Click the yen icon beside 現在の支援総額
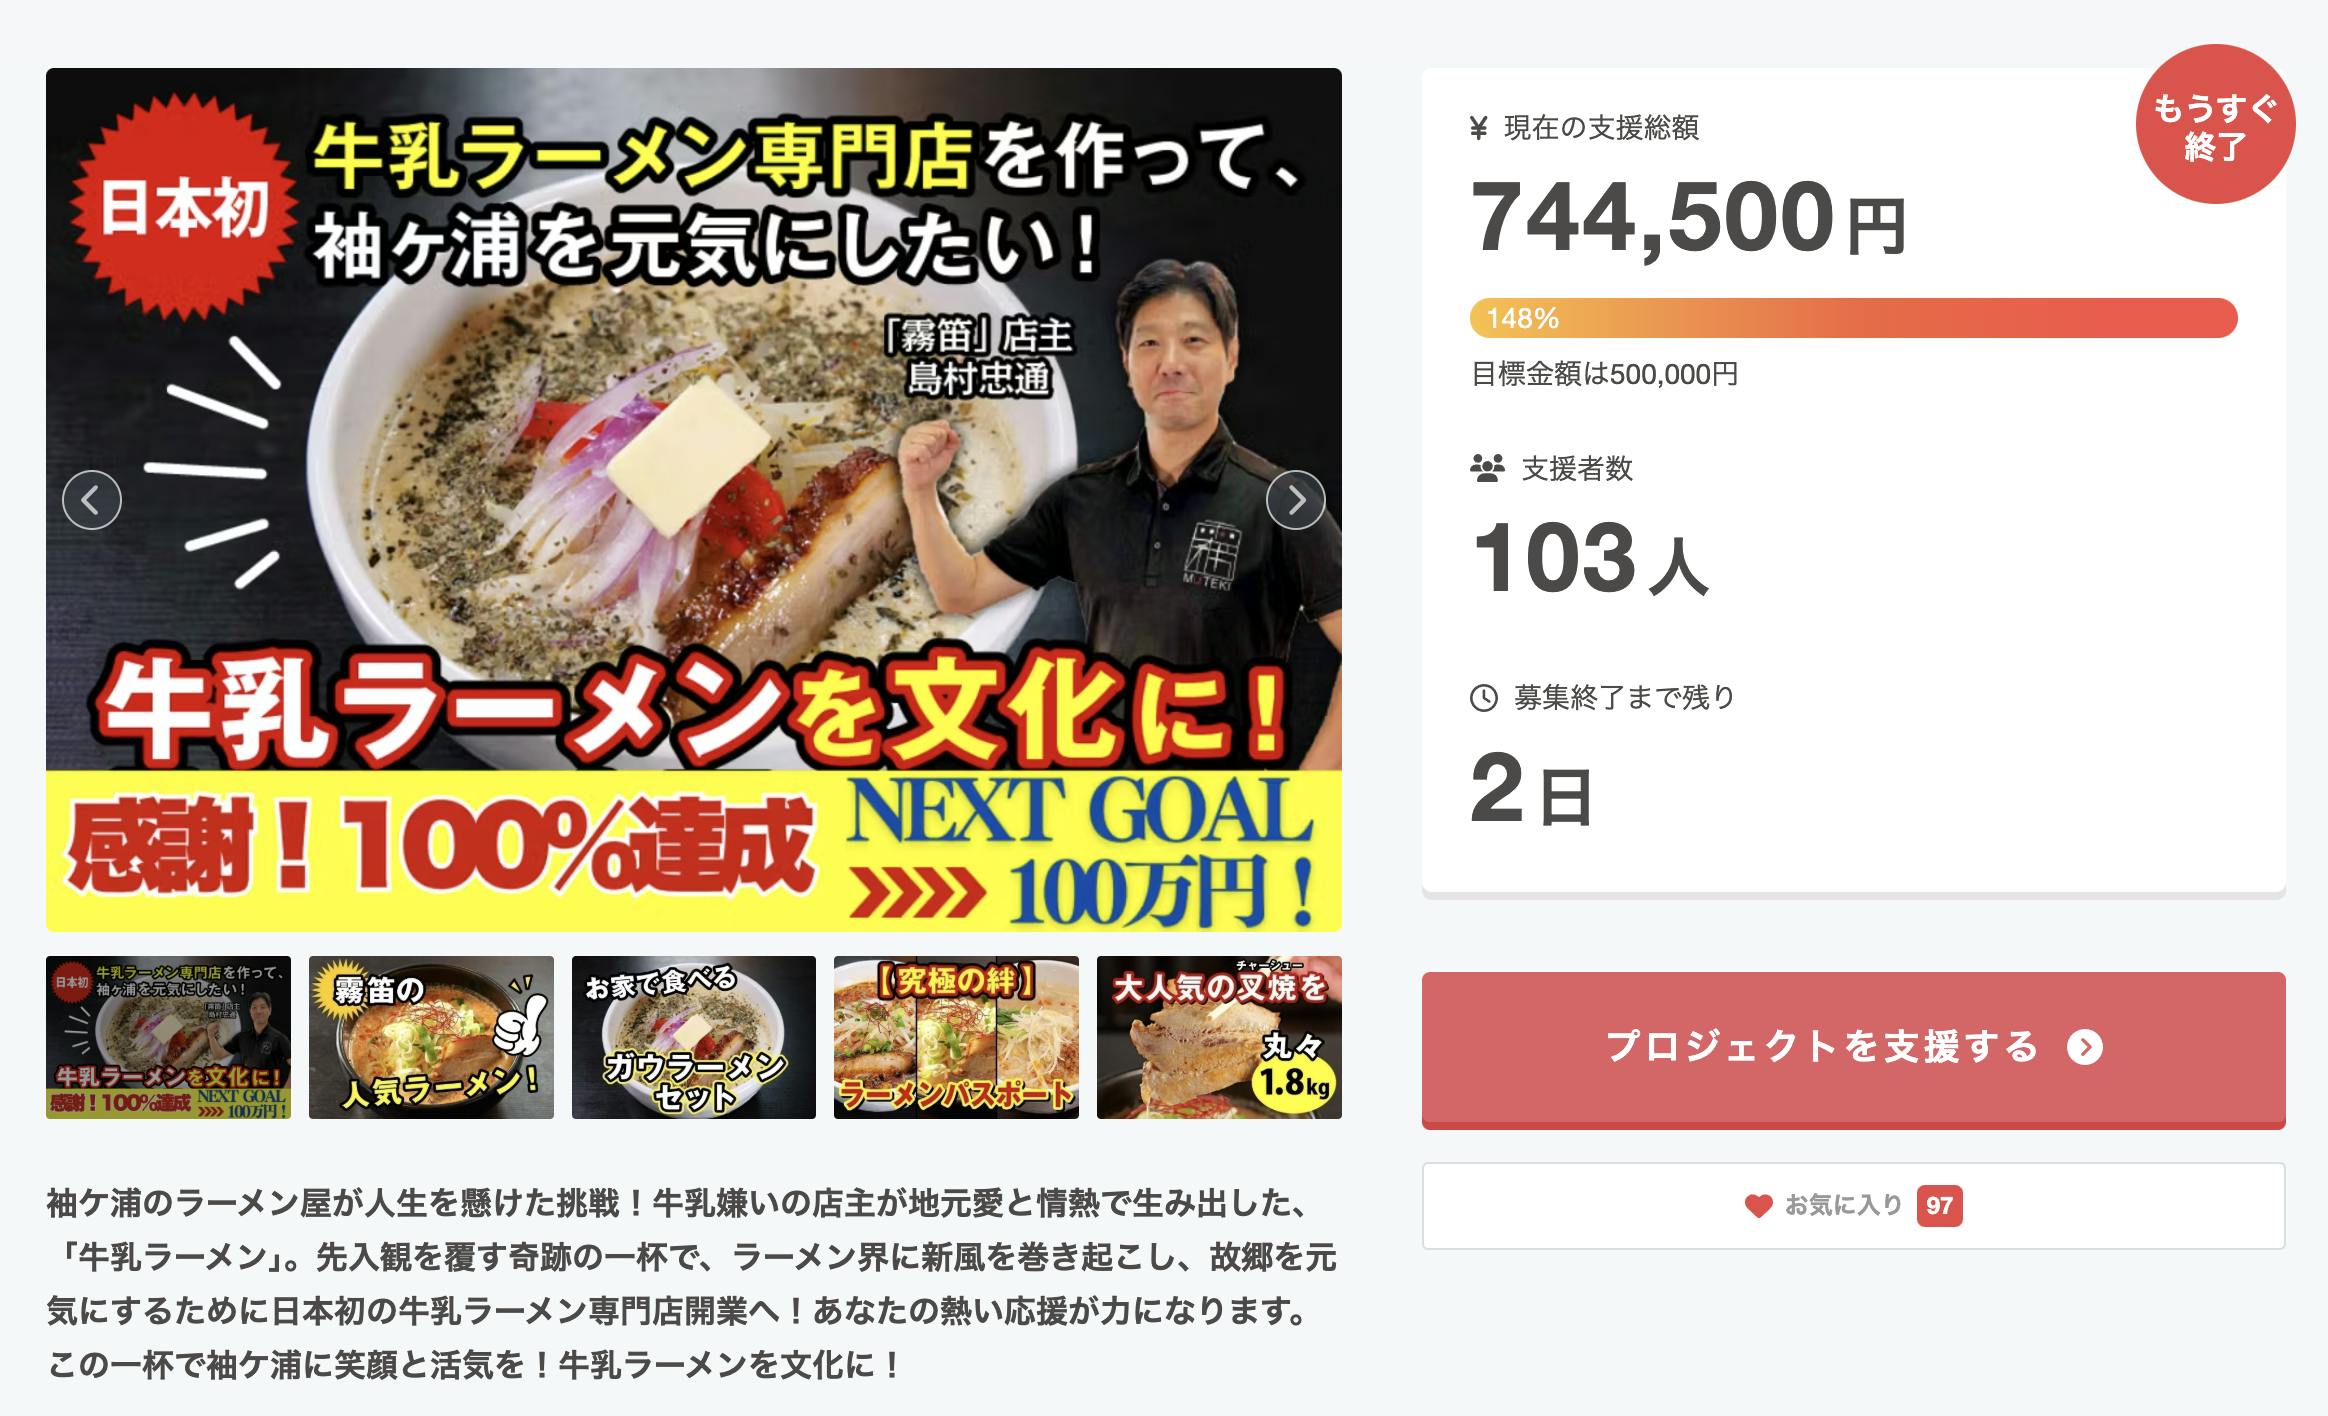Screen dimensions: 2328x1416 click(1479, 128)
